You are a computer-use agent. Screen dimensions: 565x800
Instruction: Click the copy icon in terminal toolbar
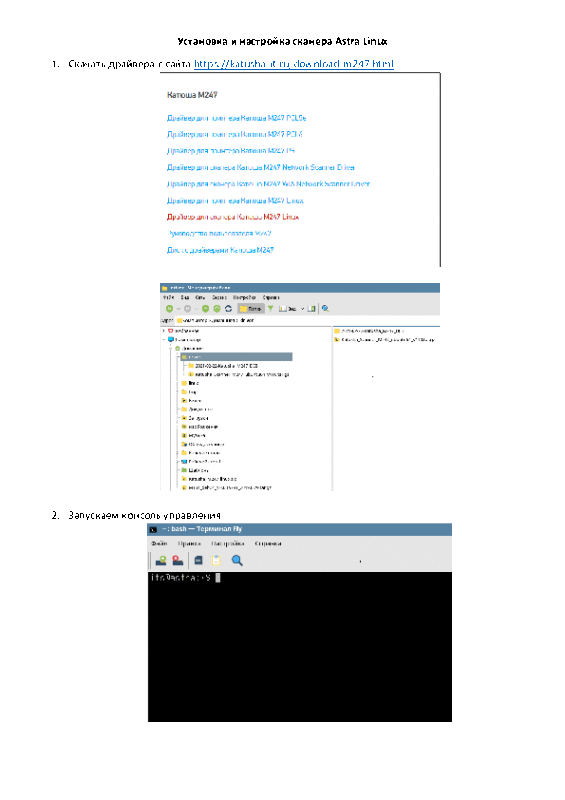coord(199,560)
